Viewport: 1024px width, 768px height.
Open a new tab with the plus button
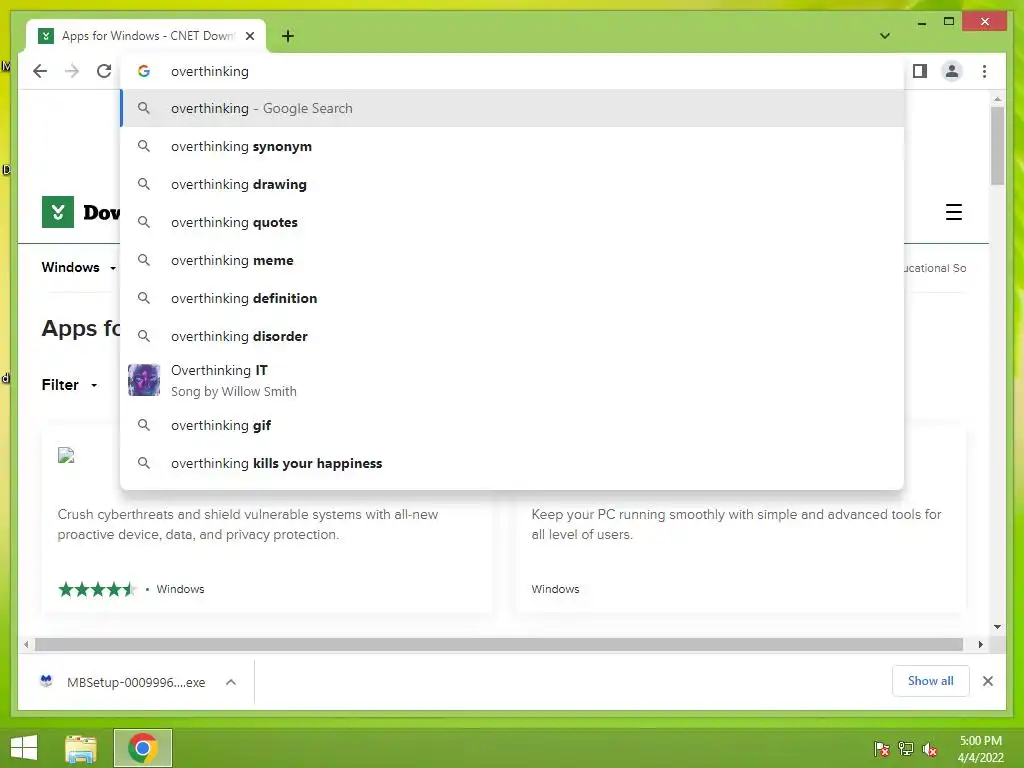click(288, 36)
